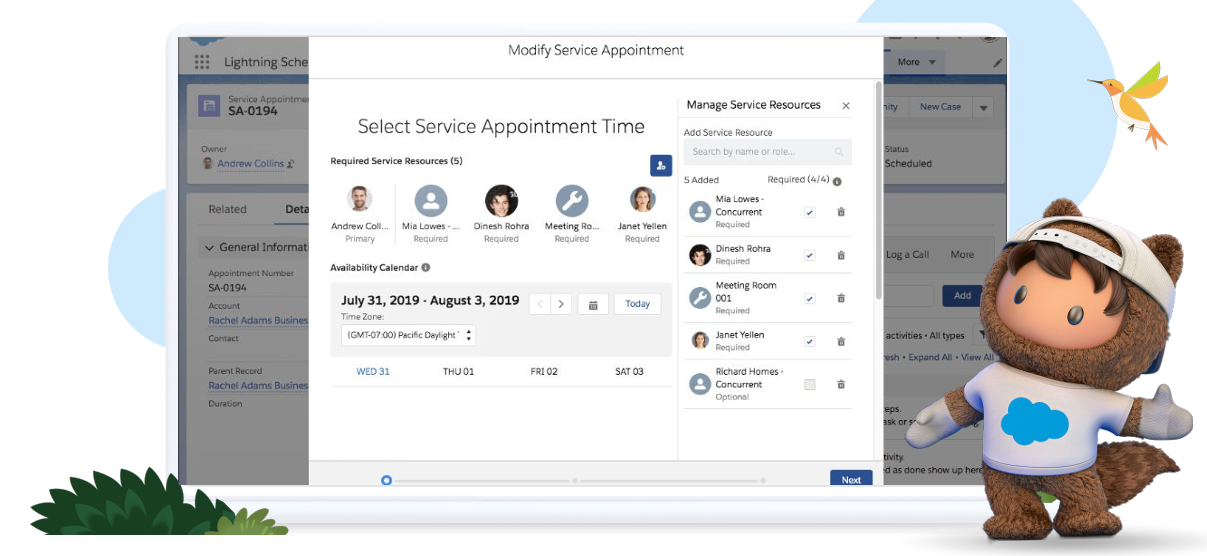Click Mia Lowes avatar in Manage Service Resources

tap(700, 212)
